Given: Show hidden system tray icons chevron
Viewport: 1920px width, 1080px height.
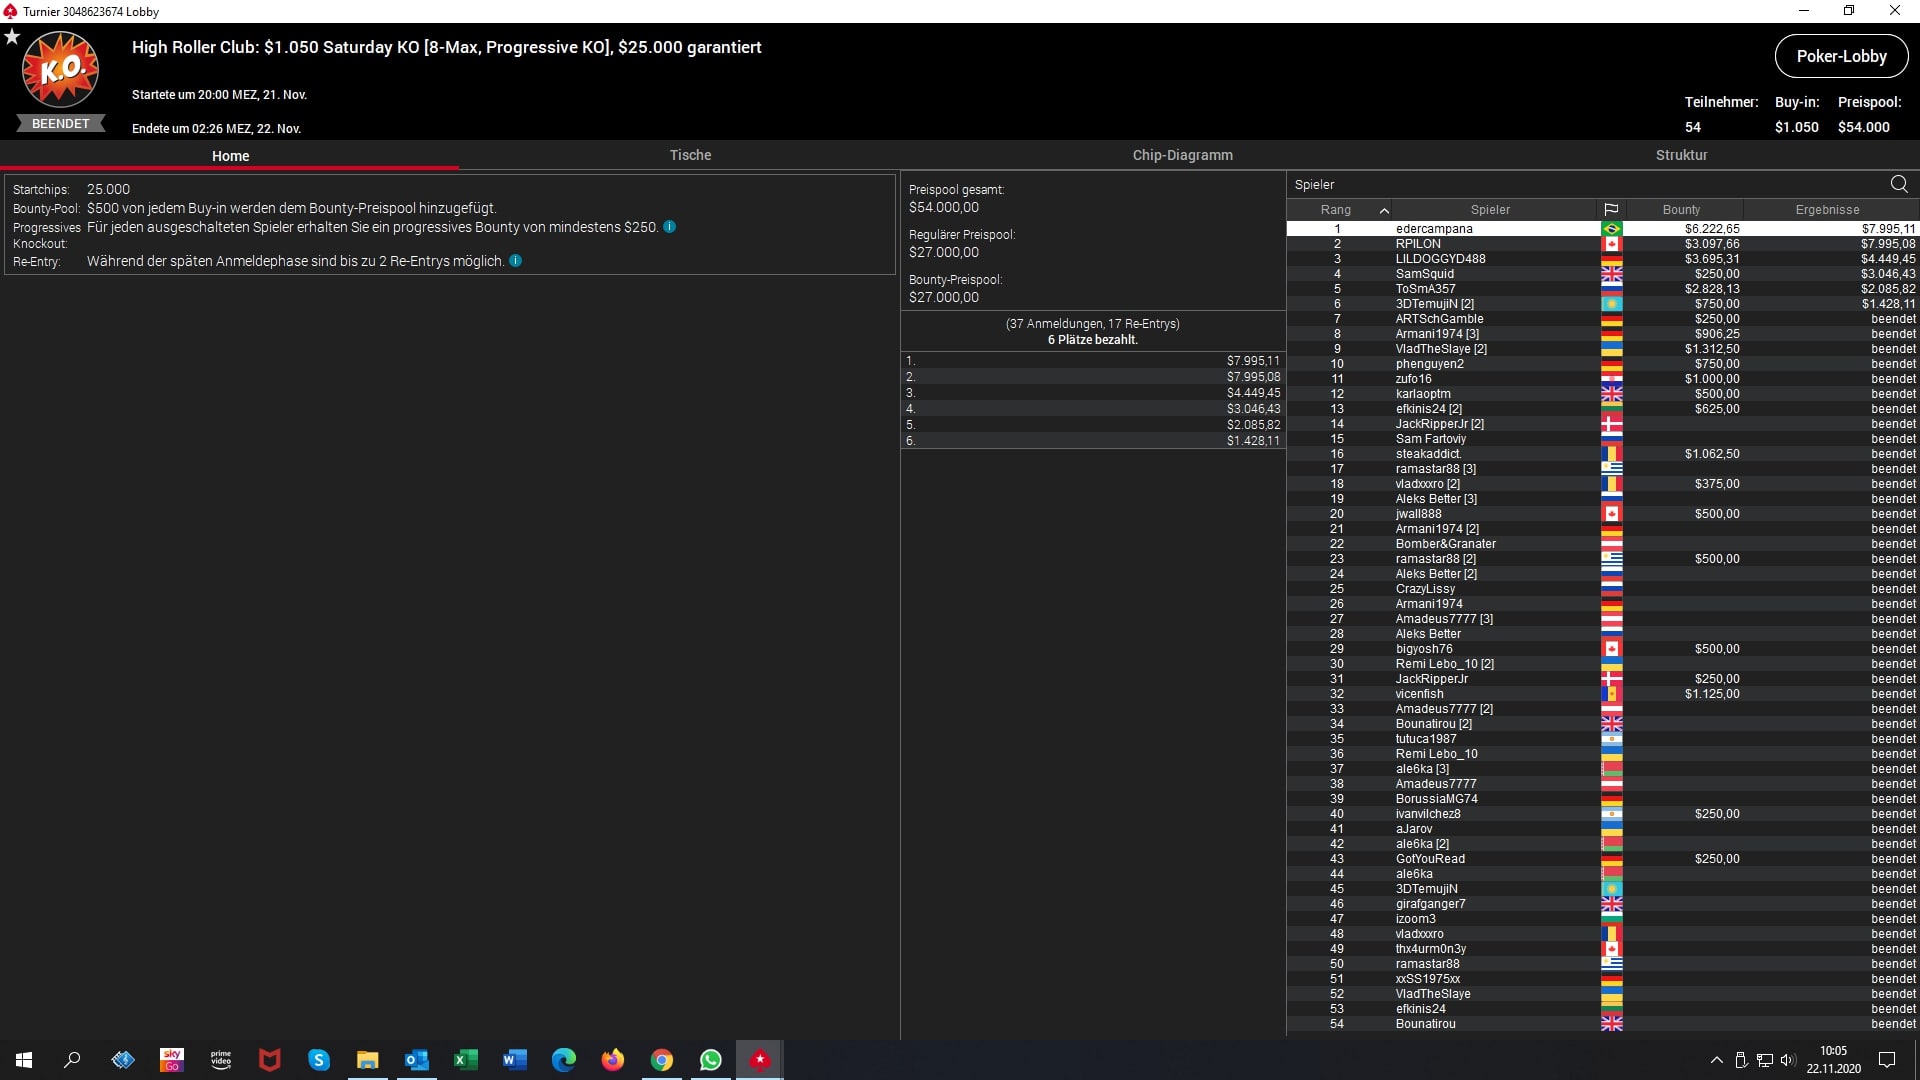Looking at the screenshot, I should point(1717,1060).
